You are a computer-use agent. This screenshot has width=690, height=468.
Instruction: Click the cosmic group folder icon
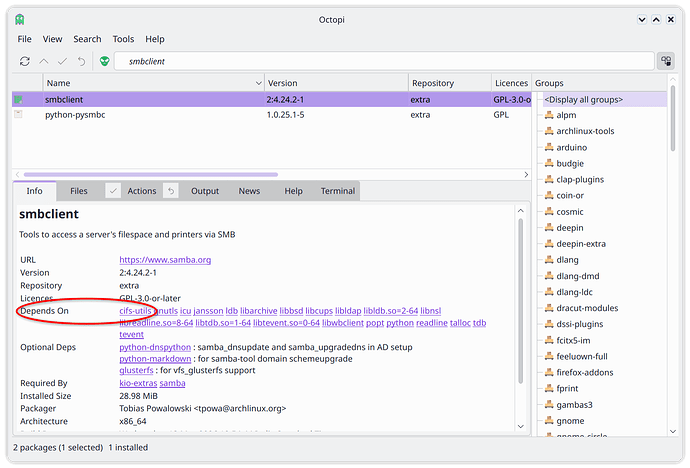coord(549,212)
